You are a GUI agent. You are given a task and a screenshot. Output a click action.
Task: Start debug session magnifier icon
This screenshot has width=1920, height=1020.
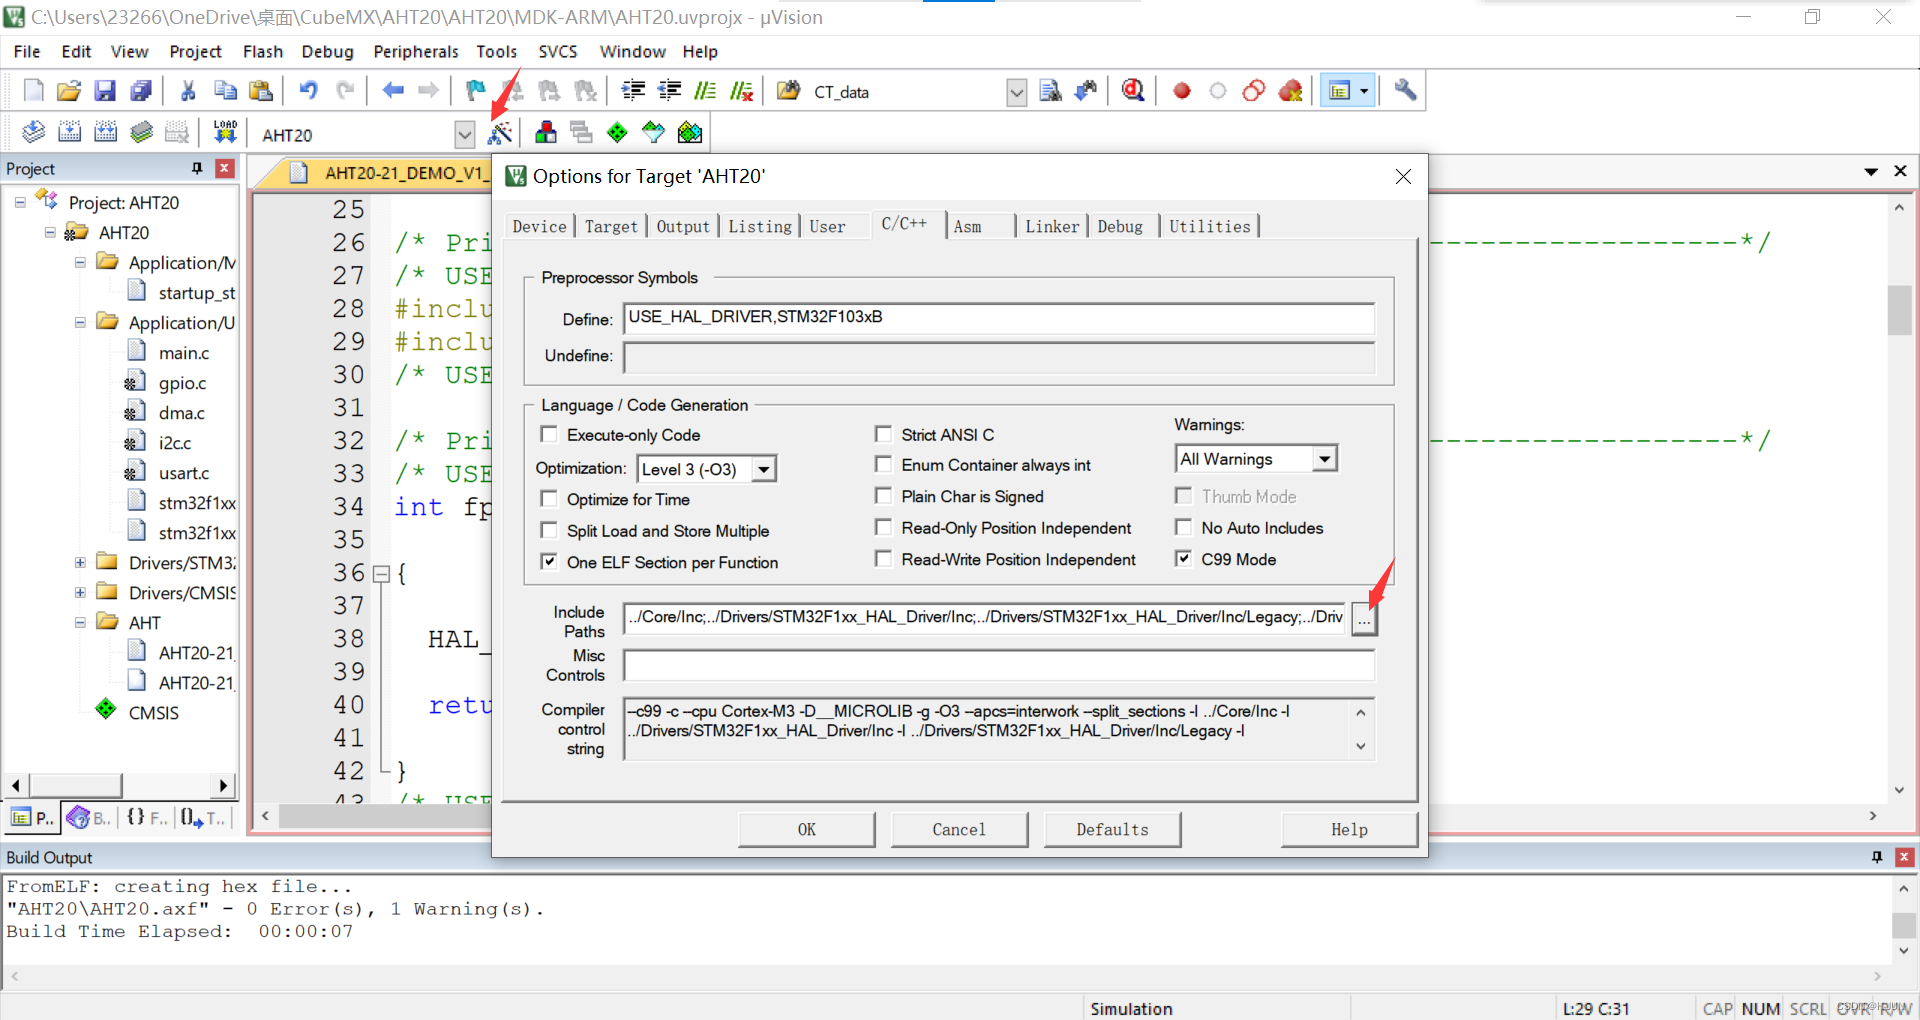1133,91
